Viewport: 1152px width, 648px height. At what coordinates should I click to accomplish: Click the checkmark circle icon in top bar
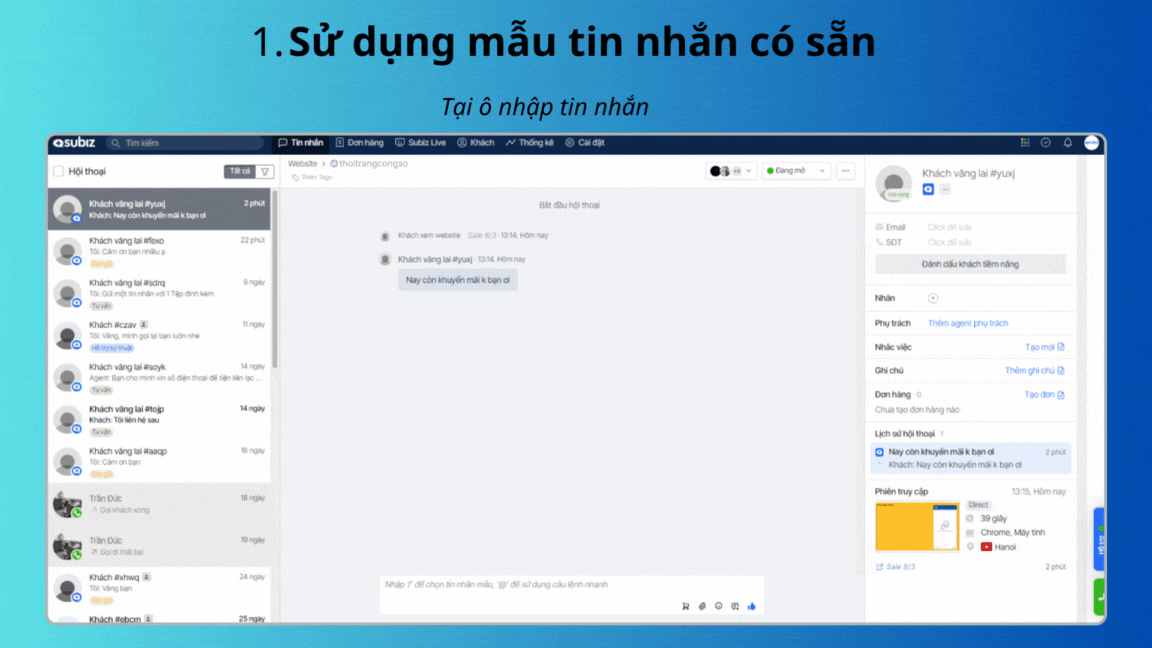(x=1046, y=143)
